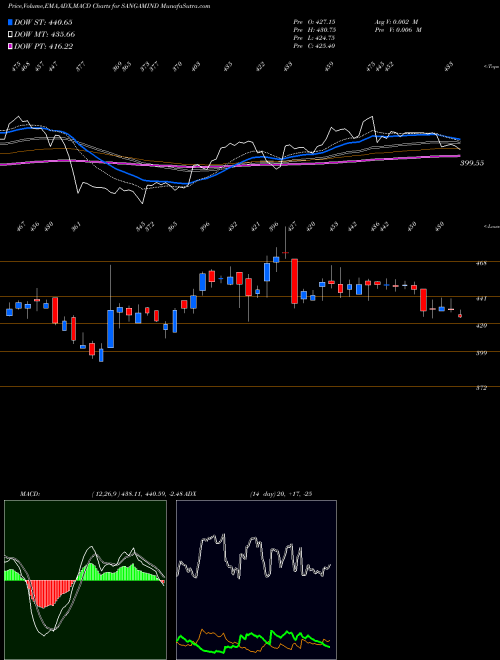Viewport: 500px width, 660px height.
Task: Click the 468 price level label
Action: point(481,263)
